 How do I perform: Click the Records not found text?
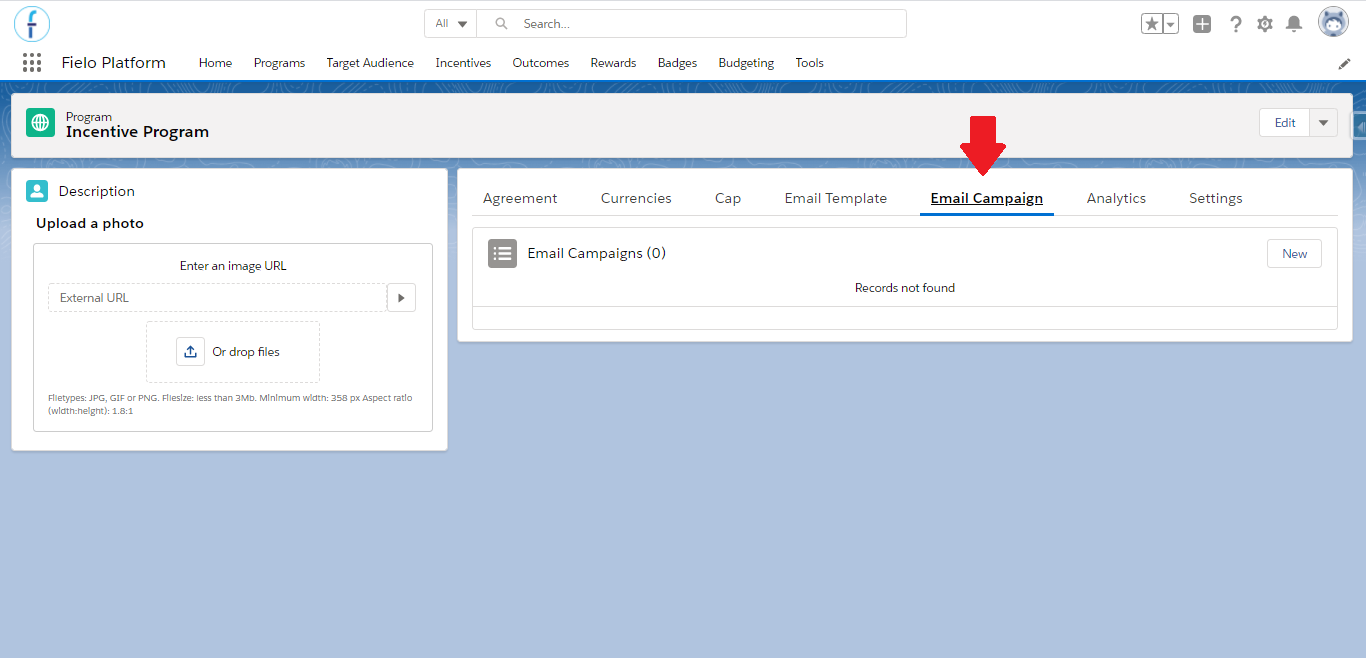pyautogui.click(x=905, y=288)
